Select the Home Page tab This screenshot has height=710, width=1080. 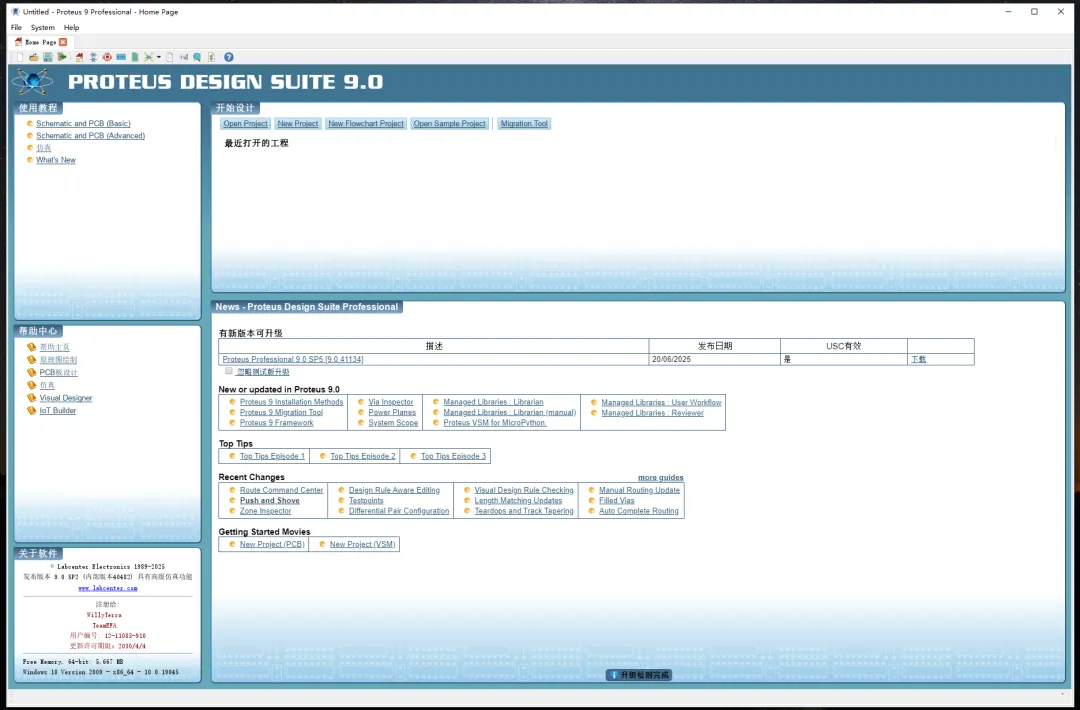click(x=41, y=42)
